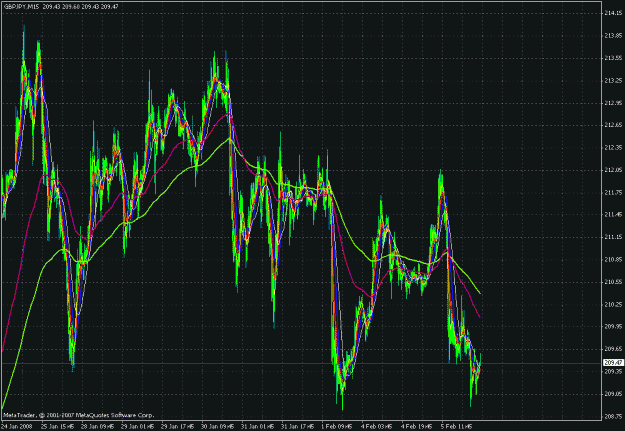This screenshot has height=431, width=625.
Task: Click the 29 Jan 17:45 time label
Action: point(177,426)
